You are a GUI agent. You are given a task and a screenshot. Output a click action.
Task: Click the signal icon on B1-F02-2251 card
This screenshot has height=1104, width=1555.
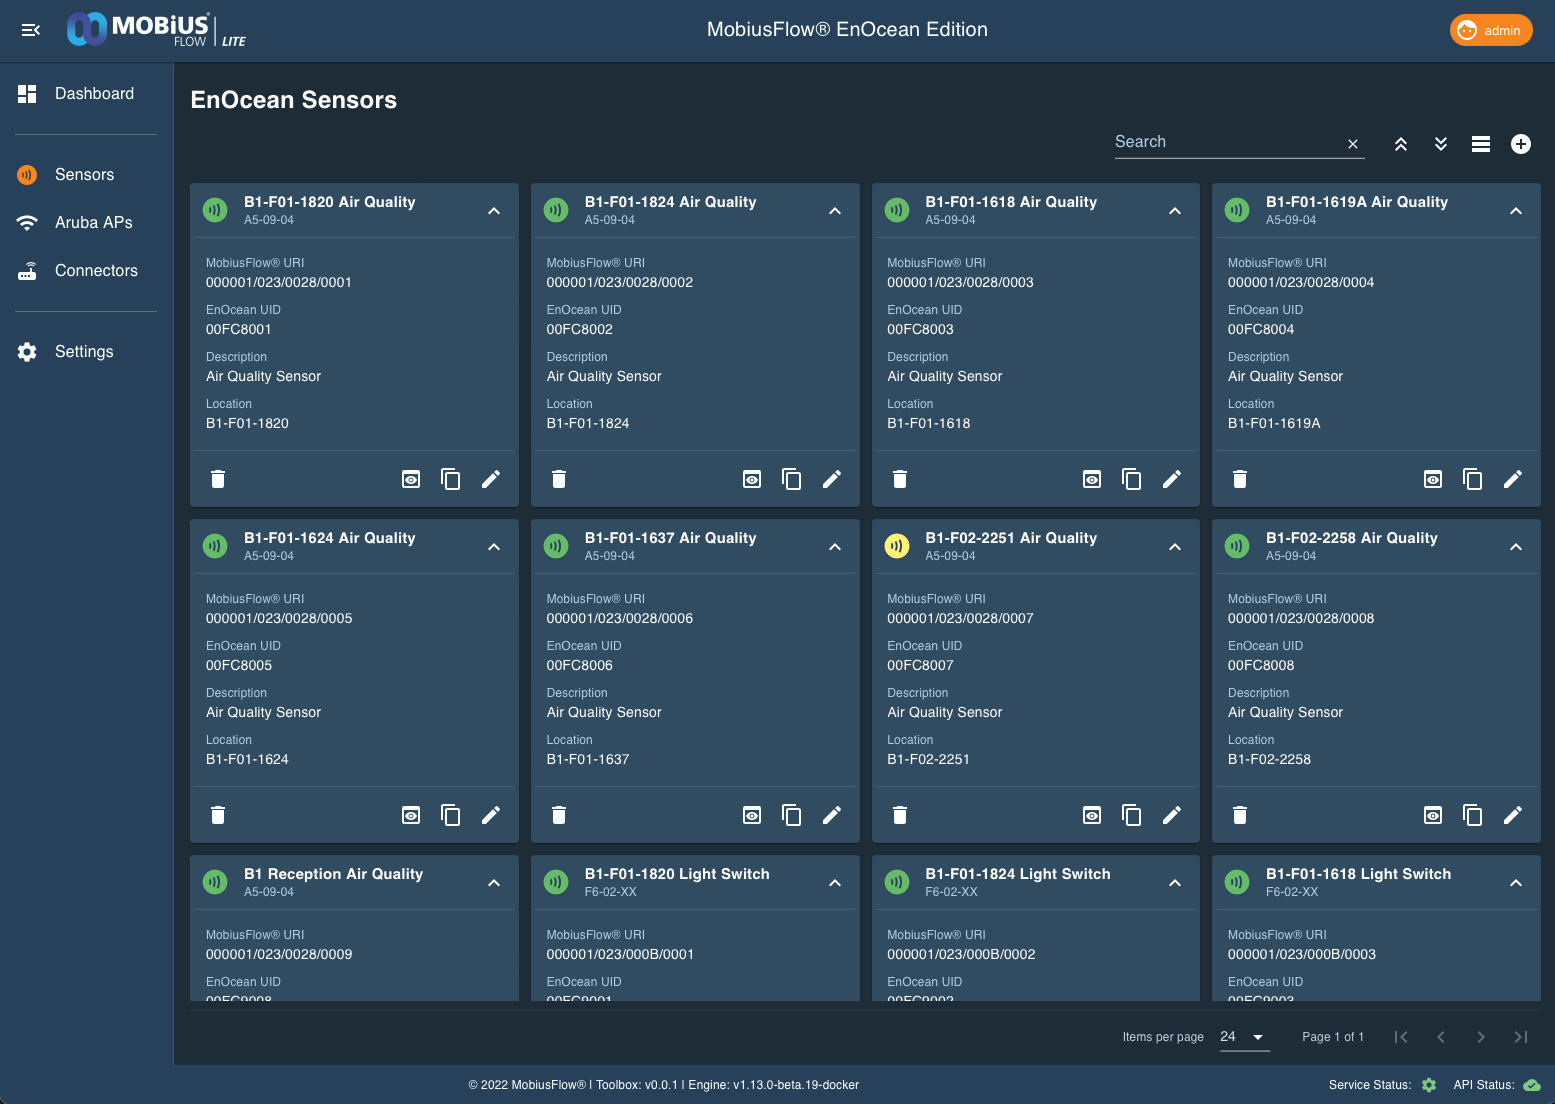pyautogui.click(x=897, y=546)
